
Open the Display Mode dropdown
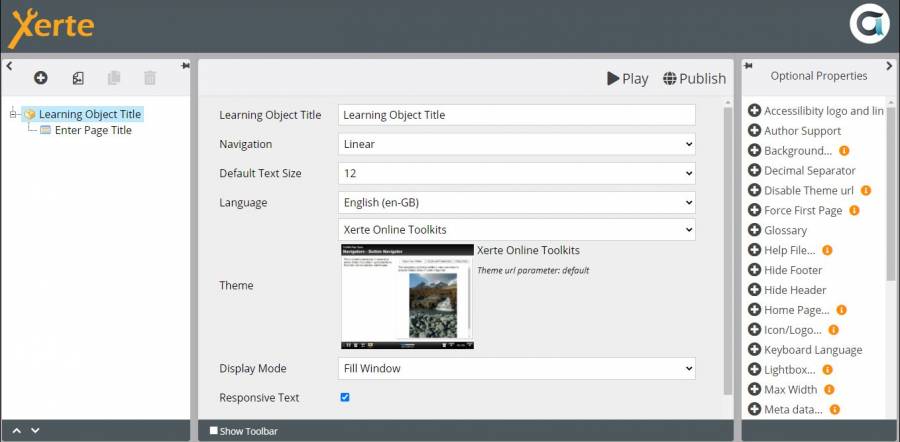tap(516, 368)
